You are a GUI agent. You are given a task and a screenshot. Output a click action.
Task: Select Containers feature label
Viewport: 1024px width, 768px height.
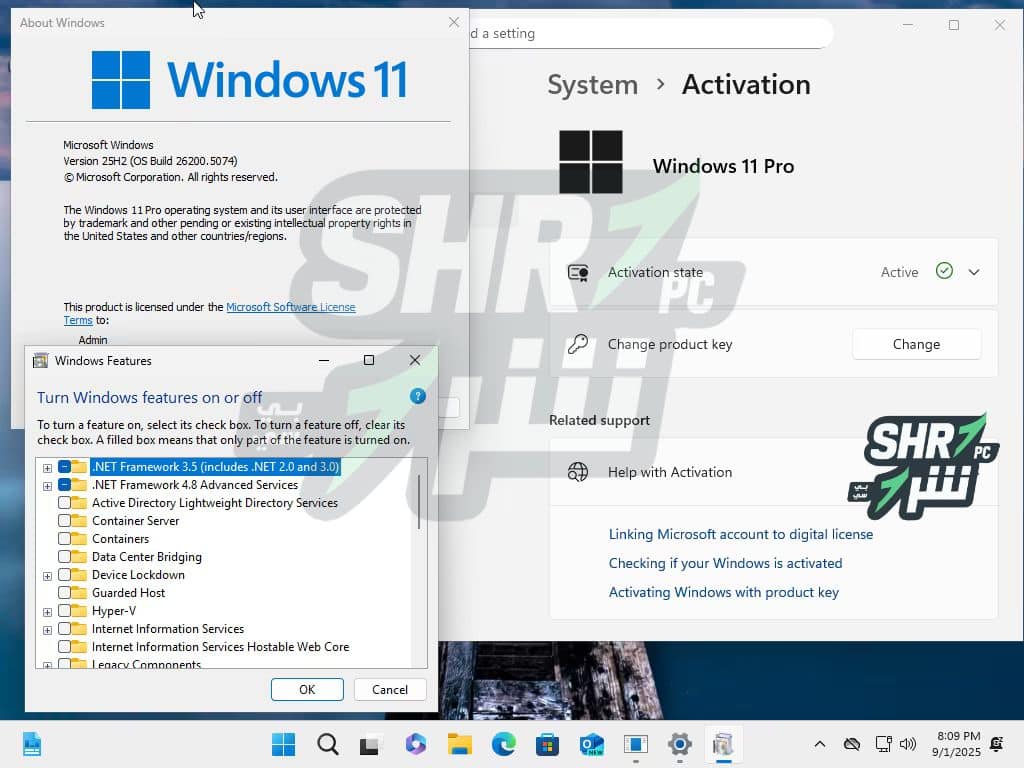pyautogui.click(x=121, y=539)
